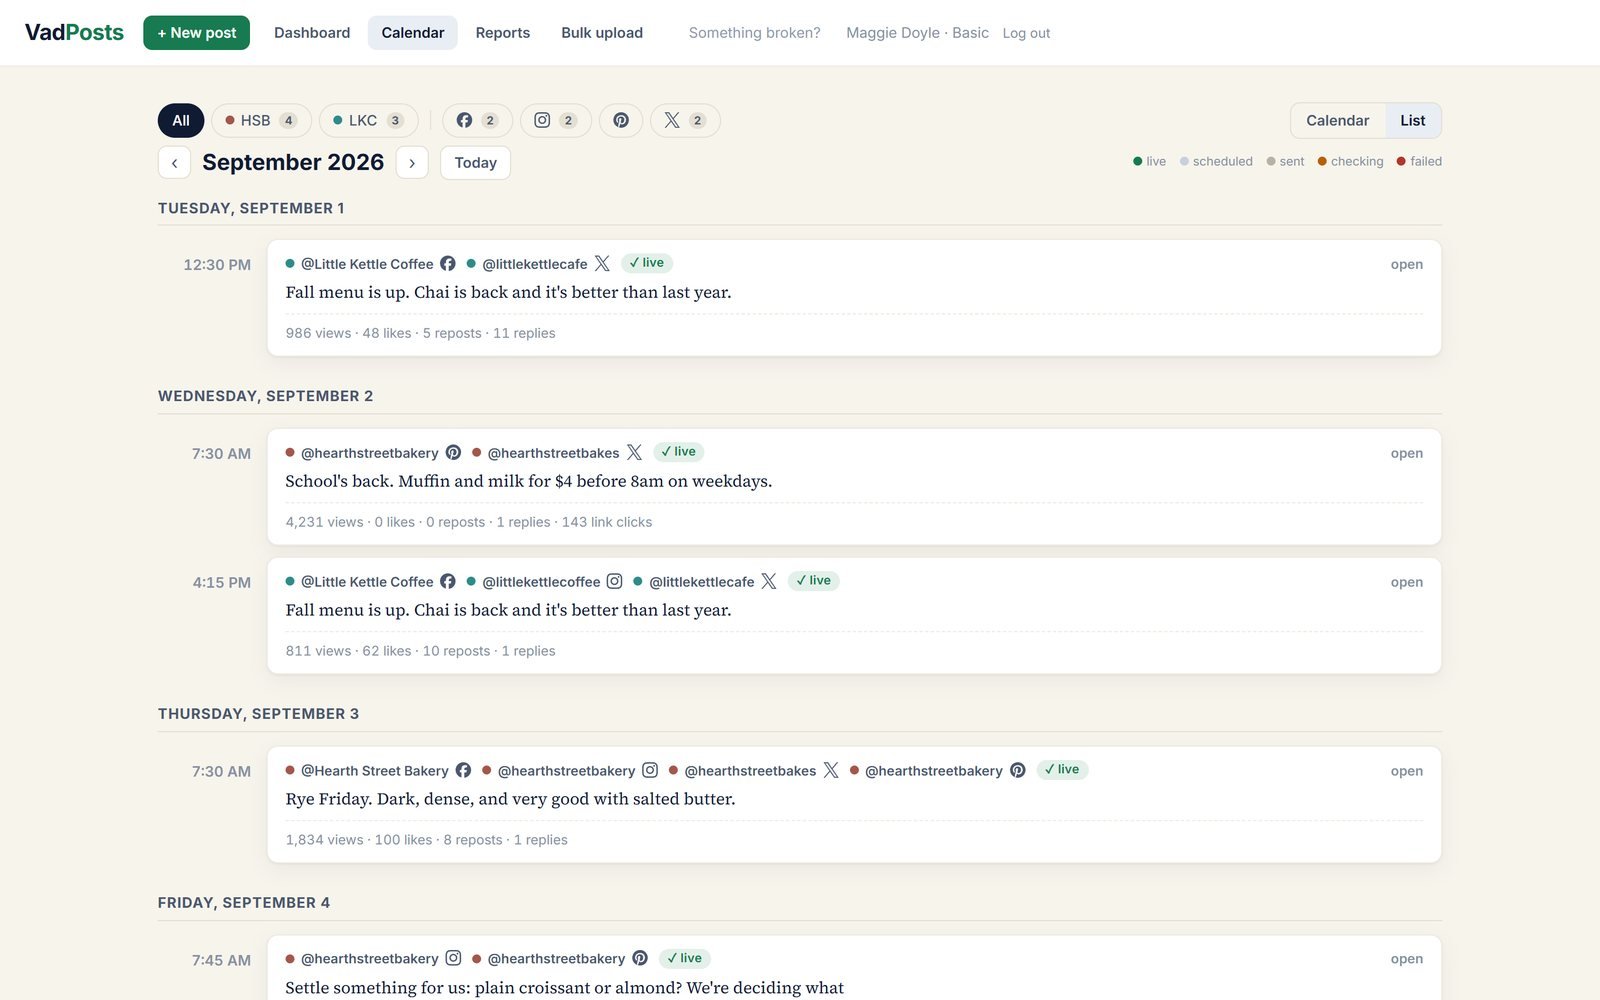Image resolution: width=1600 pixels, height=1000 pixels.
Task: Click live badge on School's back post
Action: tap(679, 452)
